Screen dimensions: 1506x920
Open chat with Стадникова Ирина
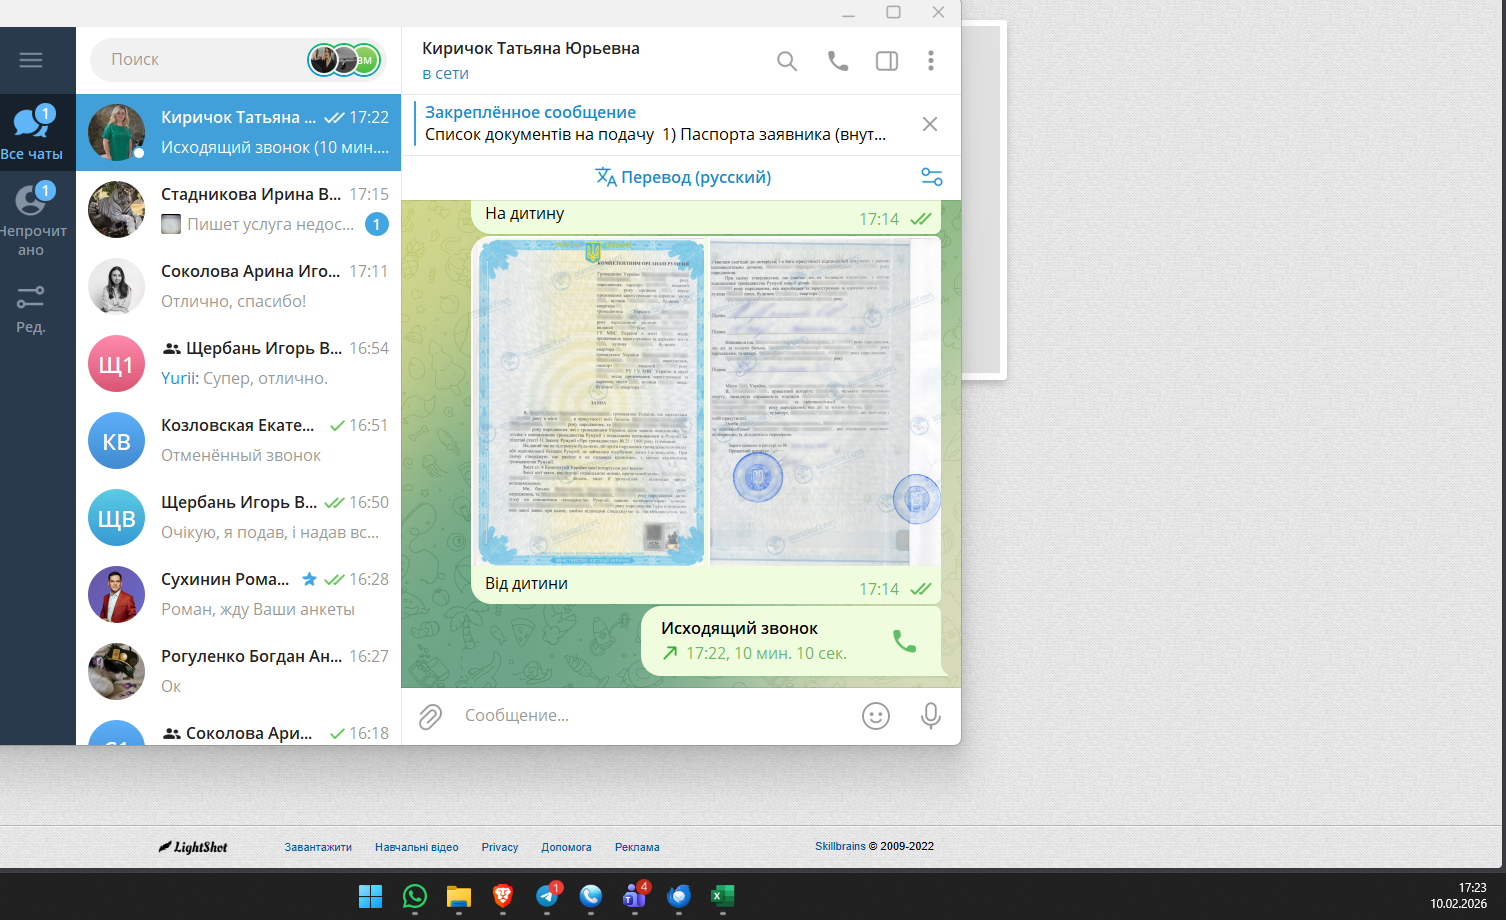click(x=239, y=210)
